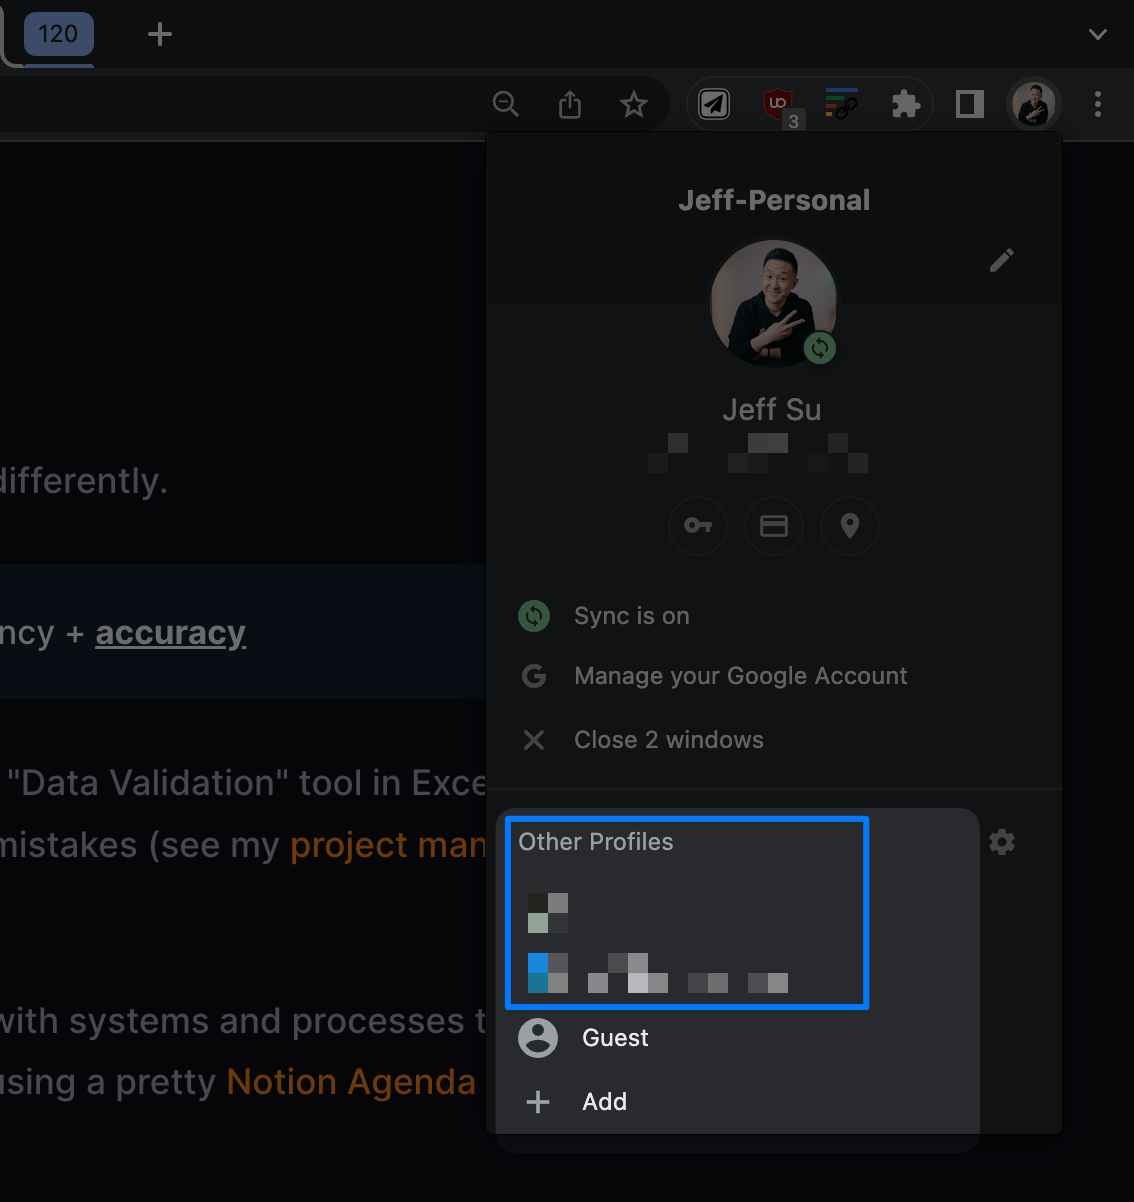
Task: Click the Jeff-Personal profile name
Action: coord(774,200)
